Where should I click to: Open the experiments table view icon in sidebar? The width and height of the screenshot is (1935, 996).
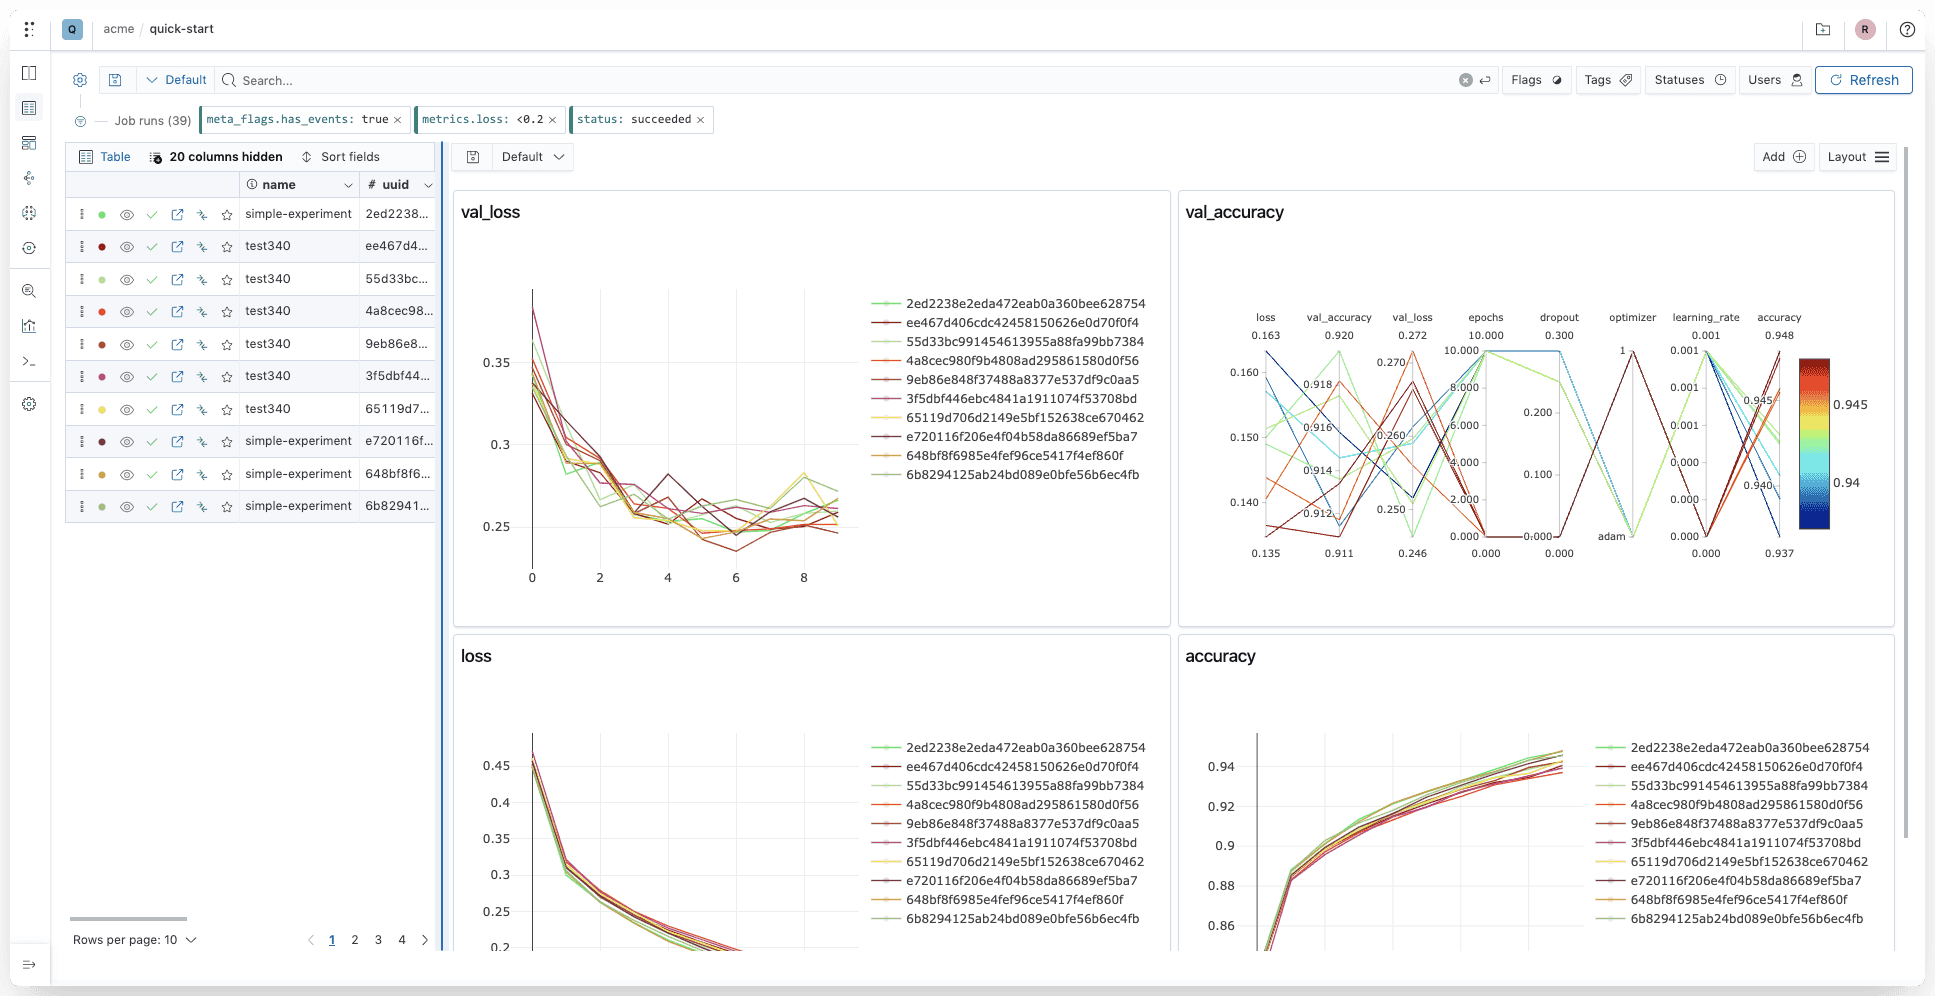click(29, 107)
